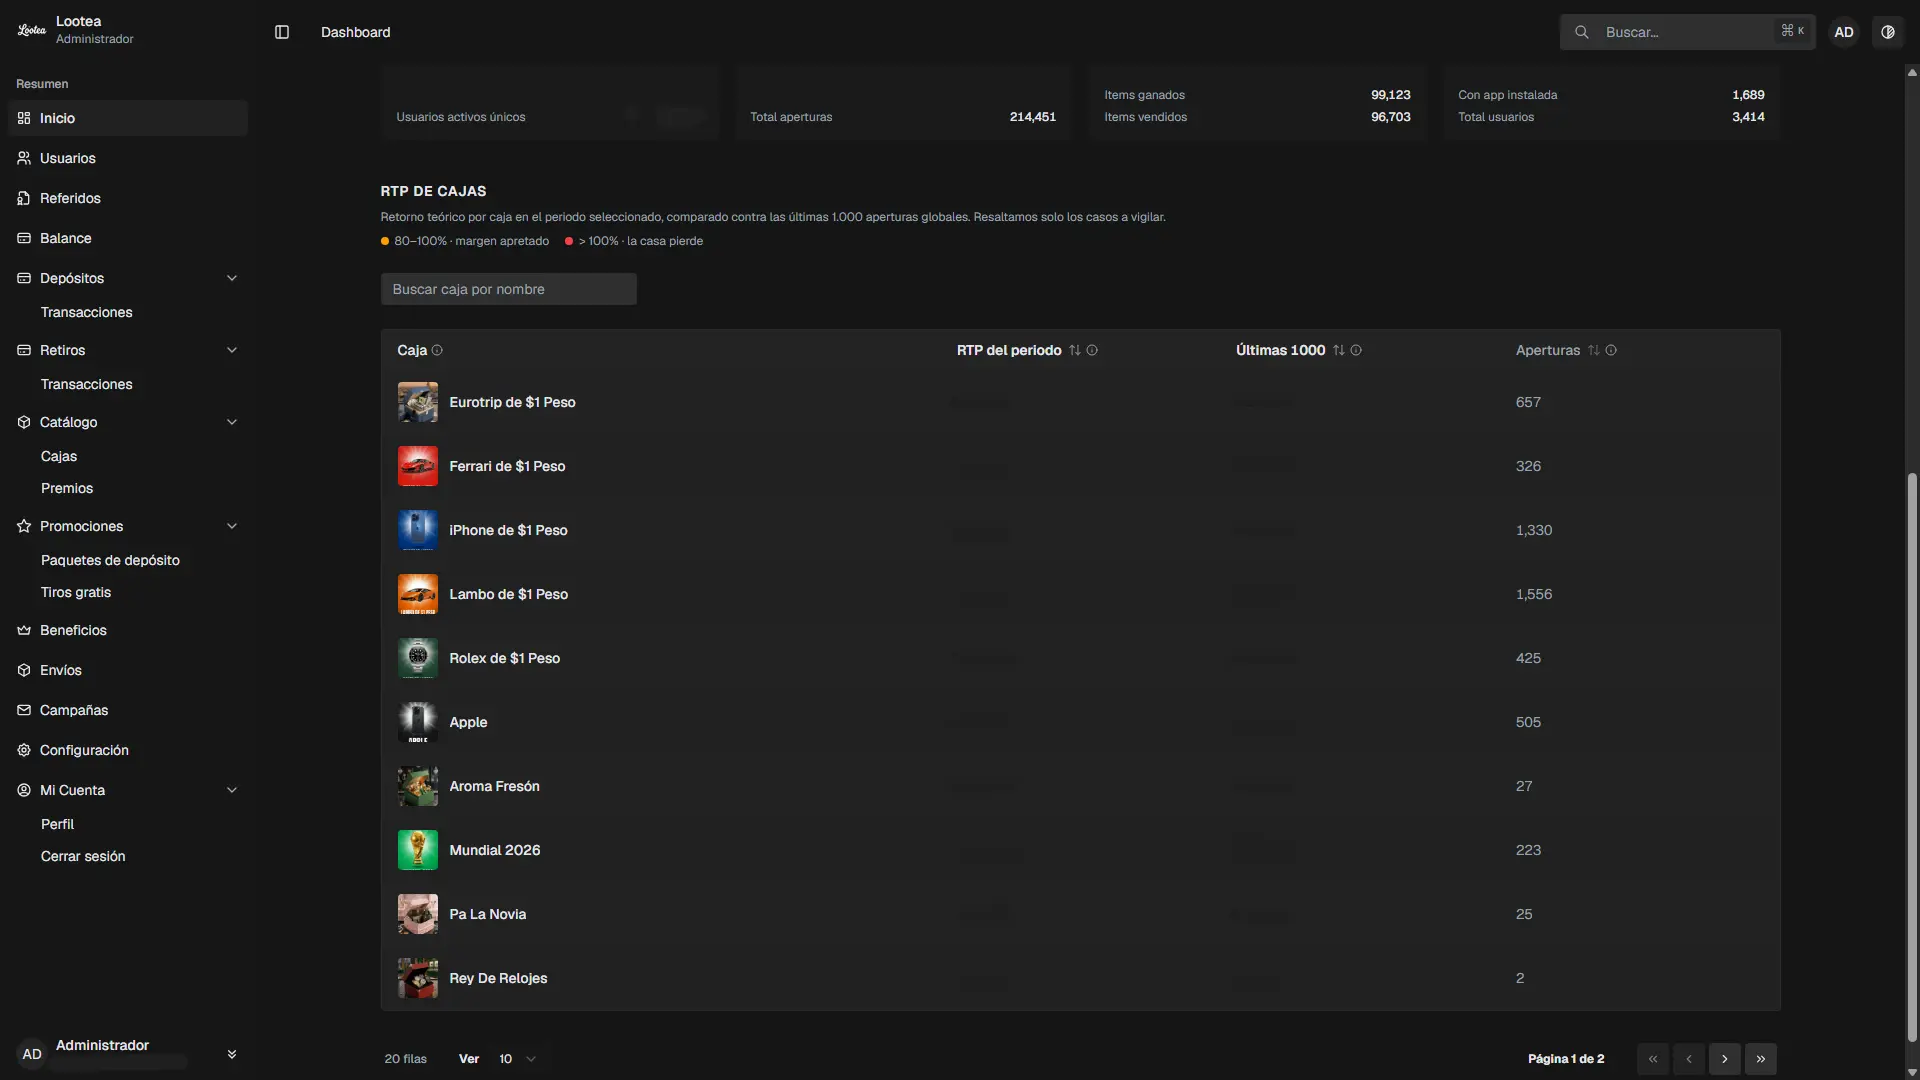Open Pa La Novia box thumbnail

pyautogui.click(x=418, y=914)
